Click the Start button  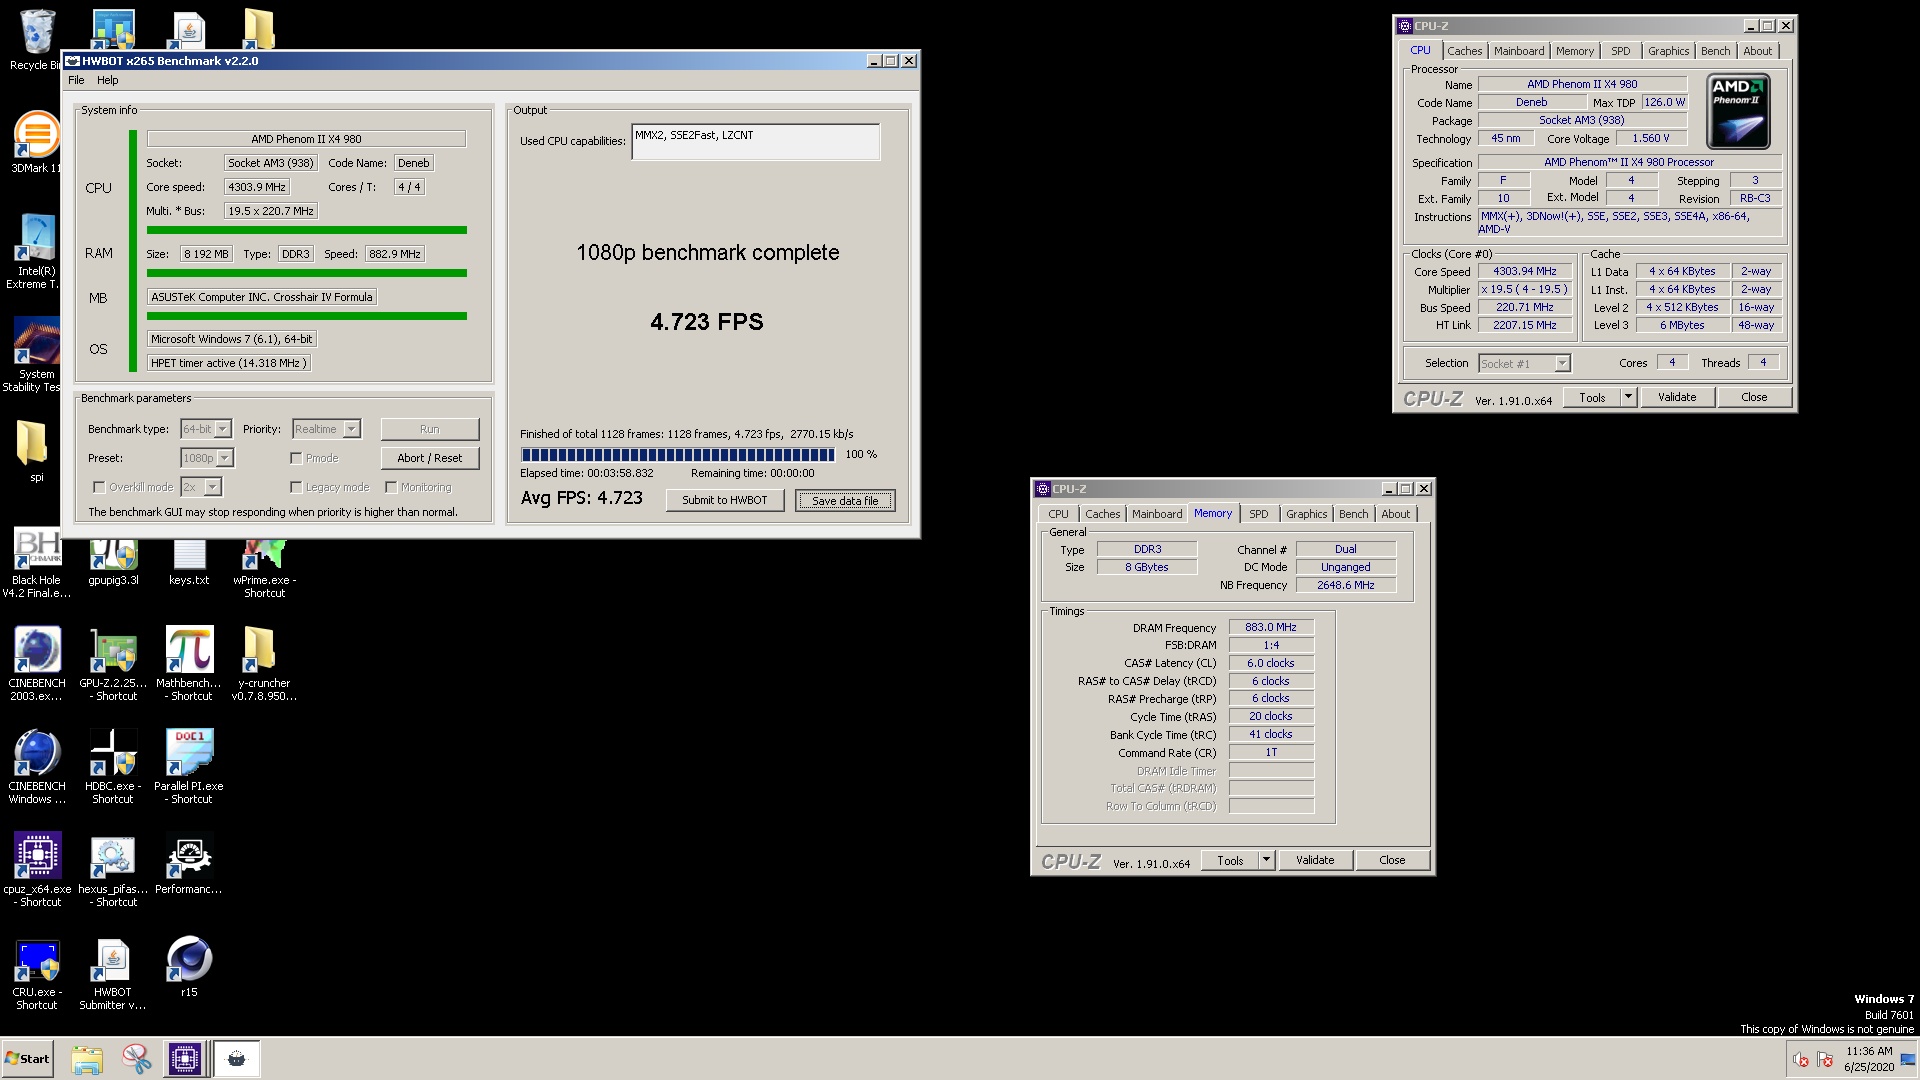tap(27, 1059)
